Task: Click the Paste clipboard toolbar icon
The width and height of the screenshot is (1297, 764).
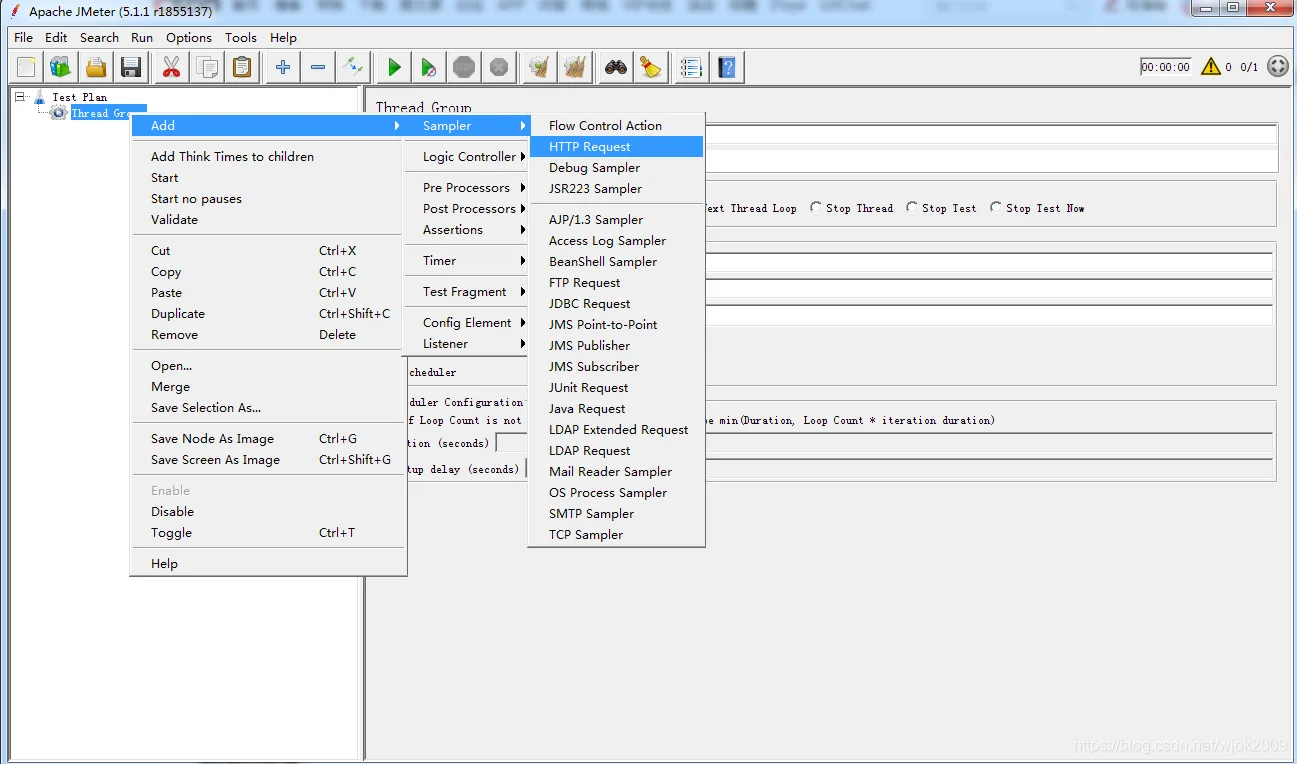Action: click(x=242, y=67)
